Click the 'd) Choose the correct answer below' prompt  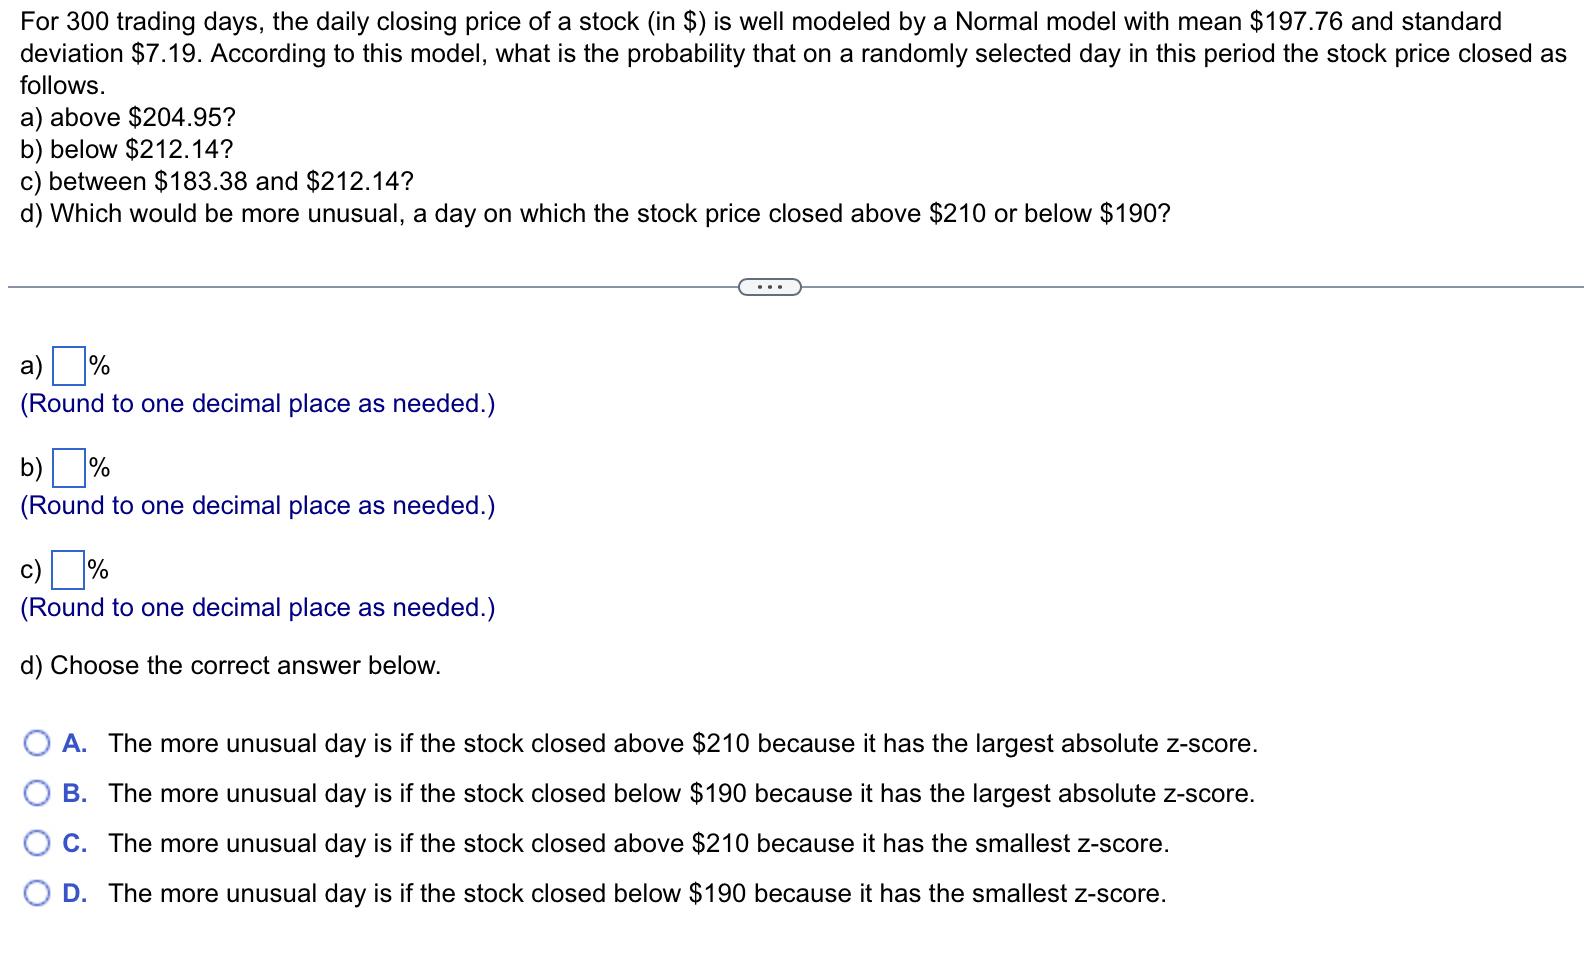point(229,665)
